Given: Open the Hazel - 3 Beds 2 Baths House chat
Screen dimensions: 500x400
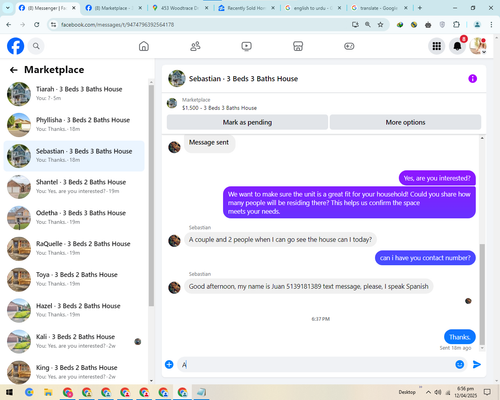Looking at the screenshot, I should [74, 310].
